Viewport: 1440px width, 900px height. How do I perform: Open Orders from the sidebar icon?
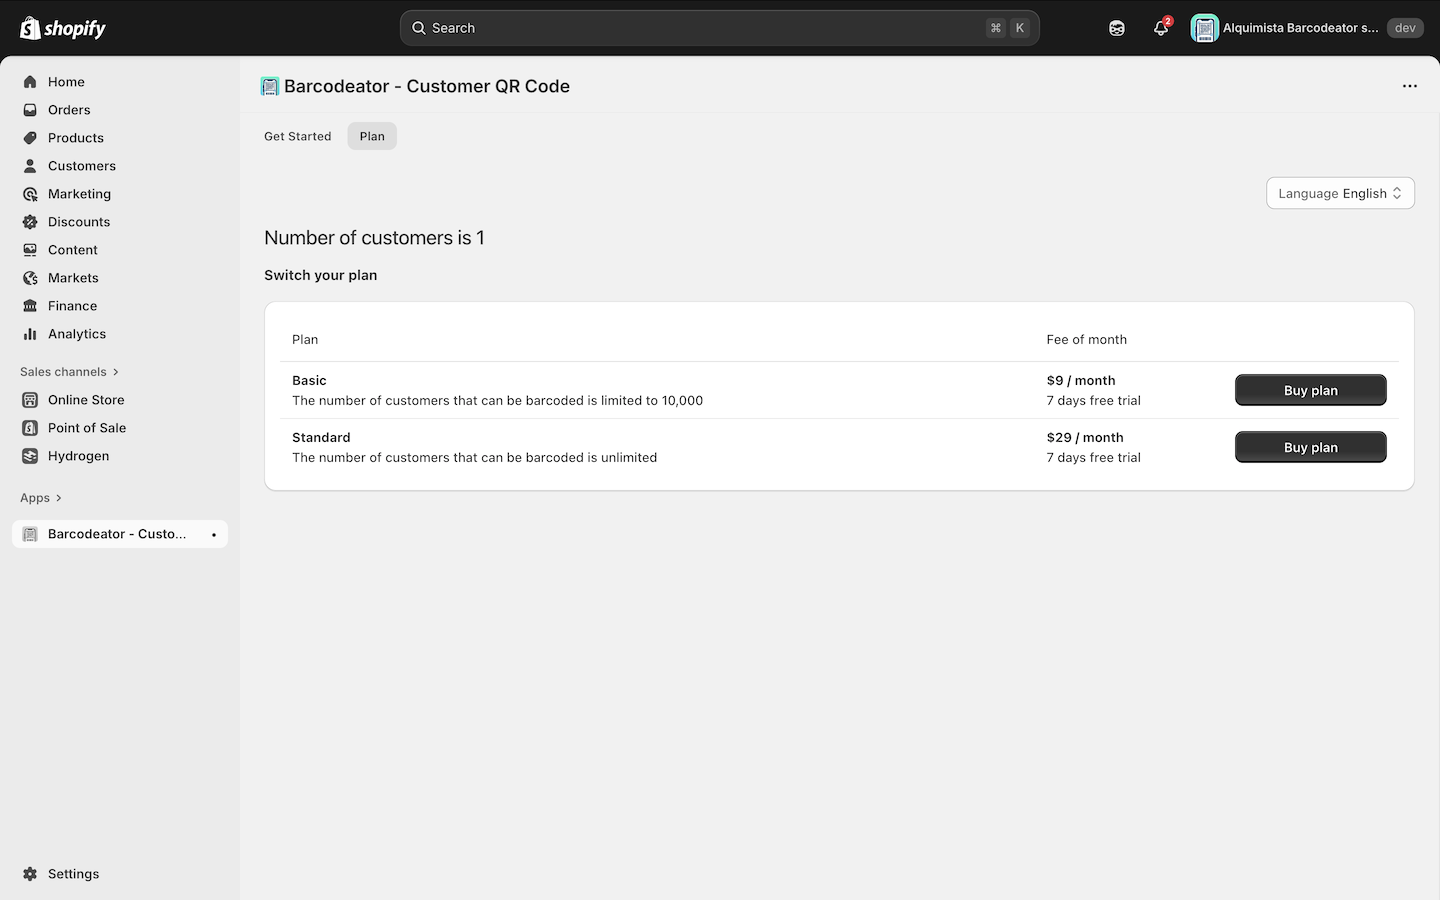[30, 110]
